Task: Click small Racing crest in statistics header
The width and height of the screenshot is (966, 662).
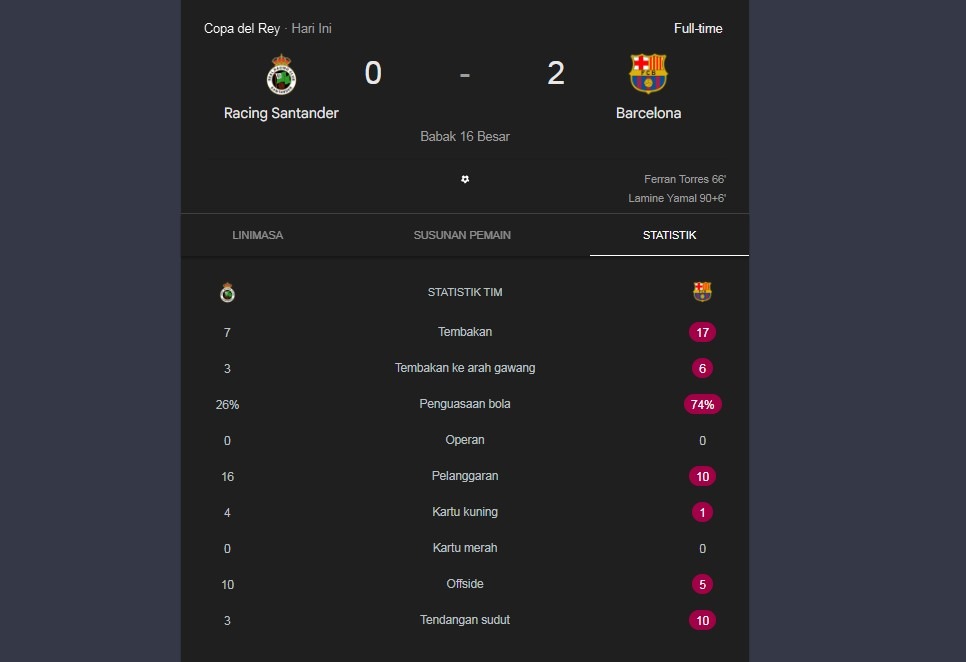Action: 227,293
